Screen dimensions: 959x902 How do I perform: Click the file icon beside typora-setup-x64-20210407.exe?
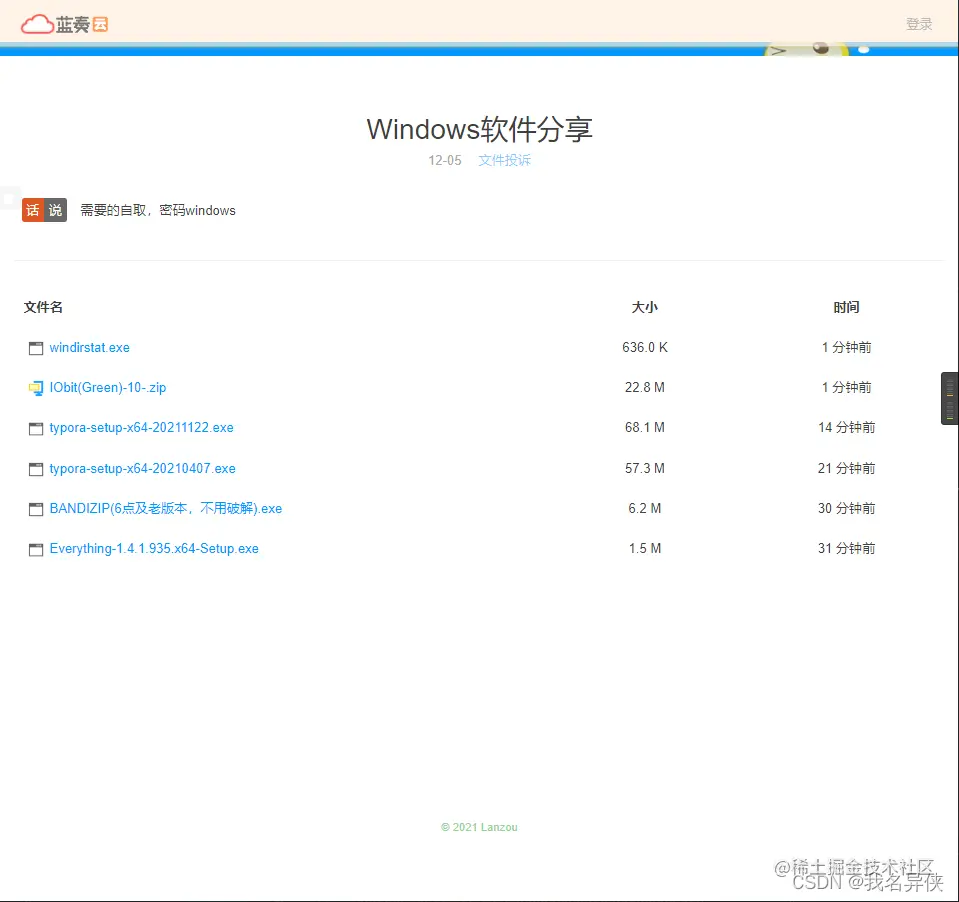point(36,469)
